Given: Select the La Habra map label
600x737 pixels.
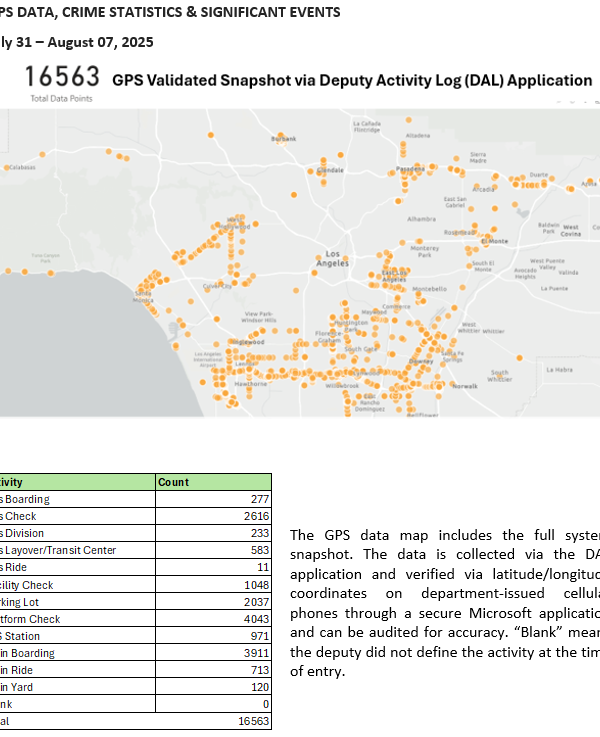Looking at the screenshot, I should tap(561, 369).
